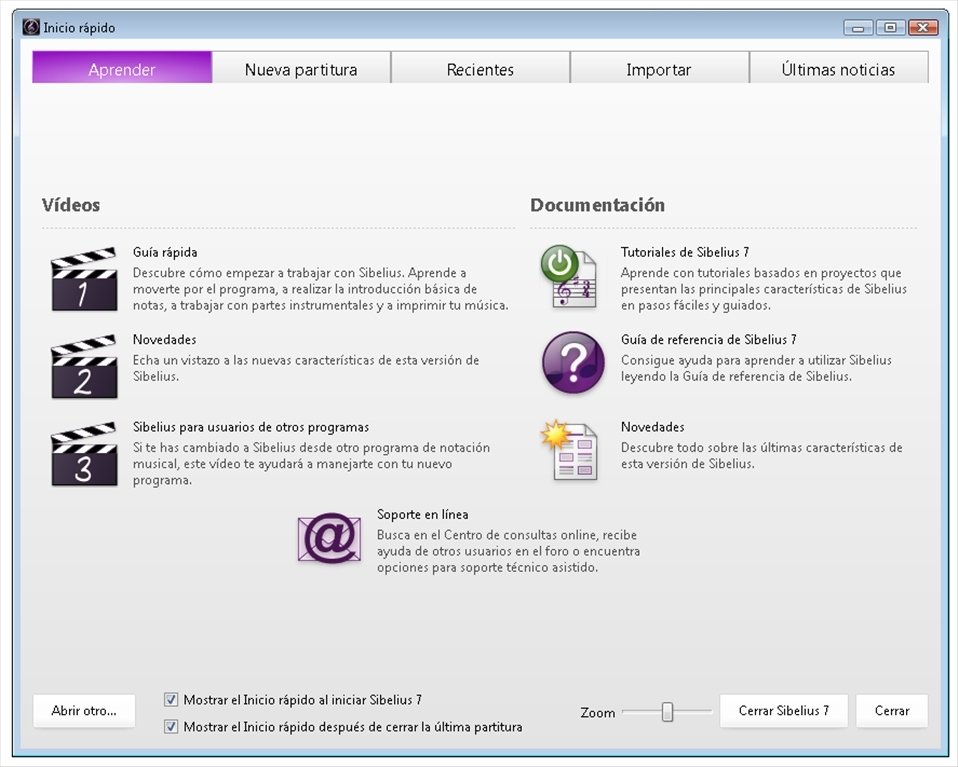Click the Novedades title under Vídeos

tap(164, 340)
